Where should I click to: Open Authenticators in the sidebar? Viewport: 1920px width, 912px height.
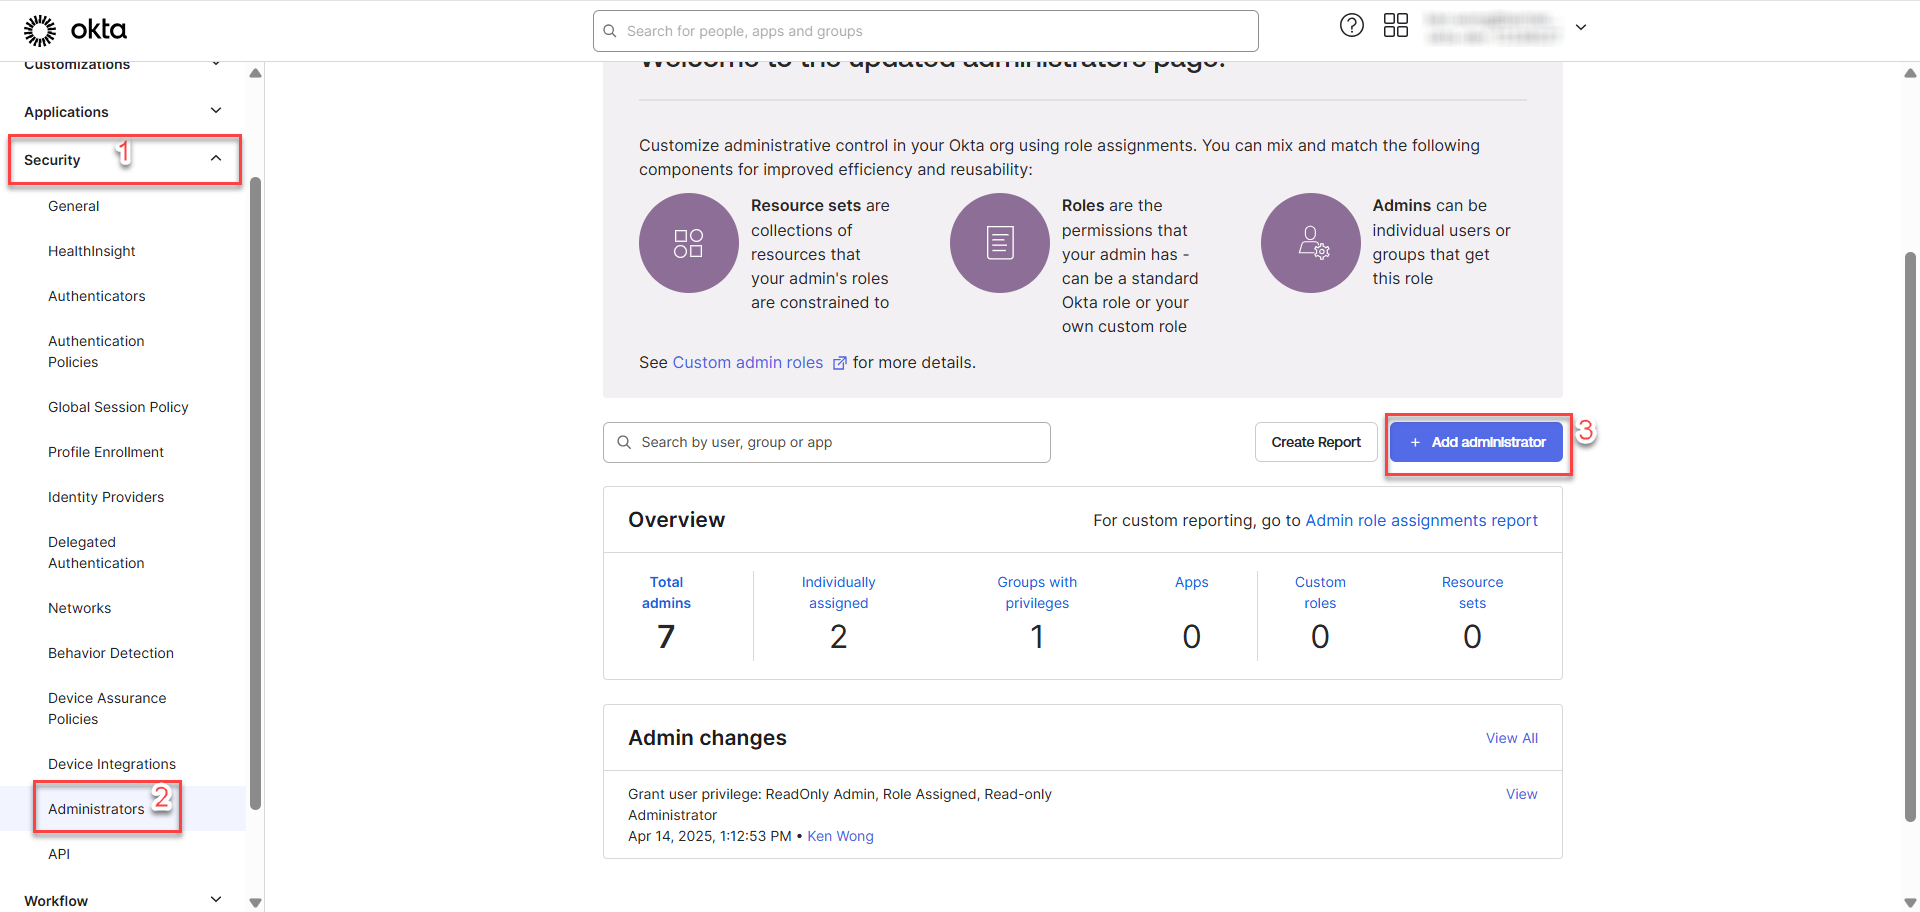pos(96,296)
